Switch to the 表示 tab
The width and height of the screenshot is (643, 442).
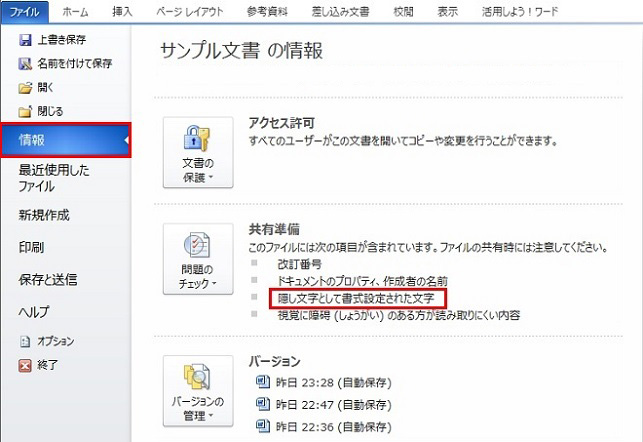click(x=447, y=12)
